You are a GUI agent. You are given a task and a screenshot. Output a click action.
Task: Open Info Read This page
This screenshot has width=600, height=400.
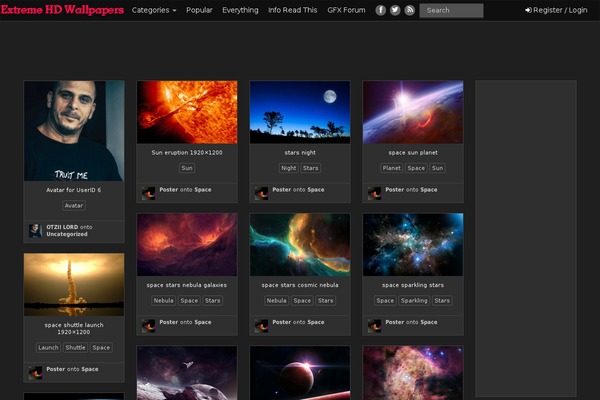[x=293, y=10]
